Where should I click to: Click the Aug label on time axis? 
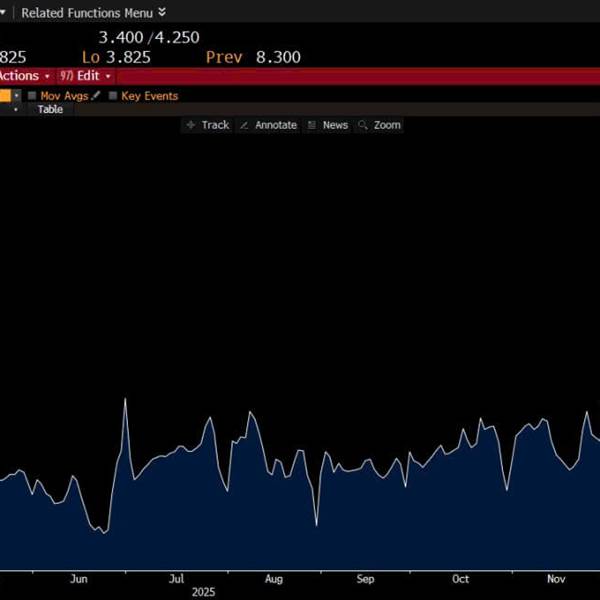coord(274,579)
